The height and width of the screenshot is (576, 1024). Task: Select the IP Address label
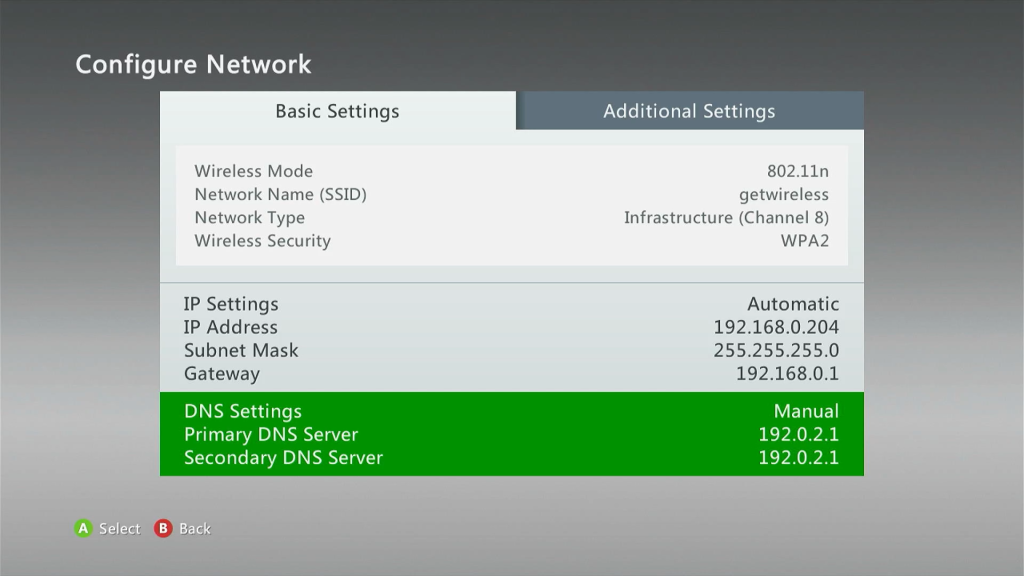click(231, 327)
